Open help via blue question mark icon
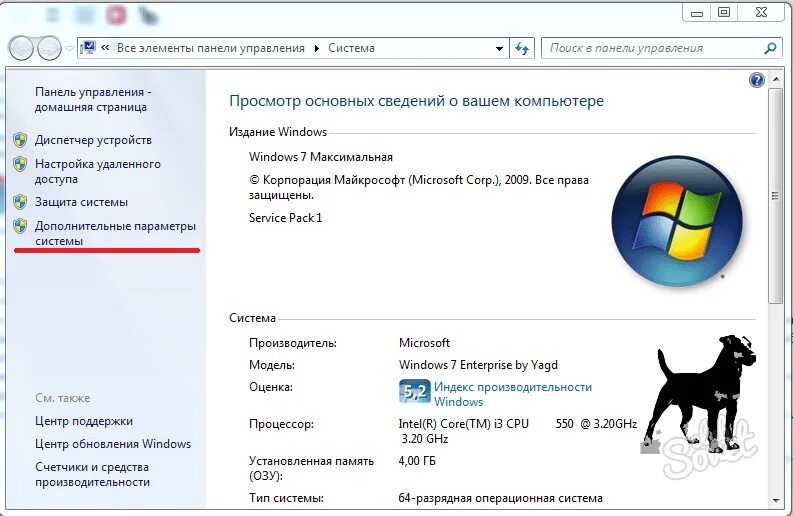The width and height of the screenshot is (793, 516). (x=757, y=80)
